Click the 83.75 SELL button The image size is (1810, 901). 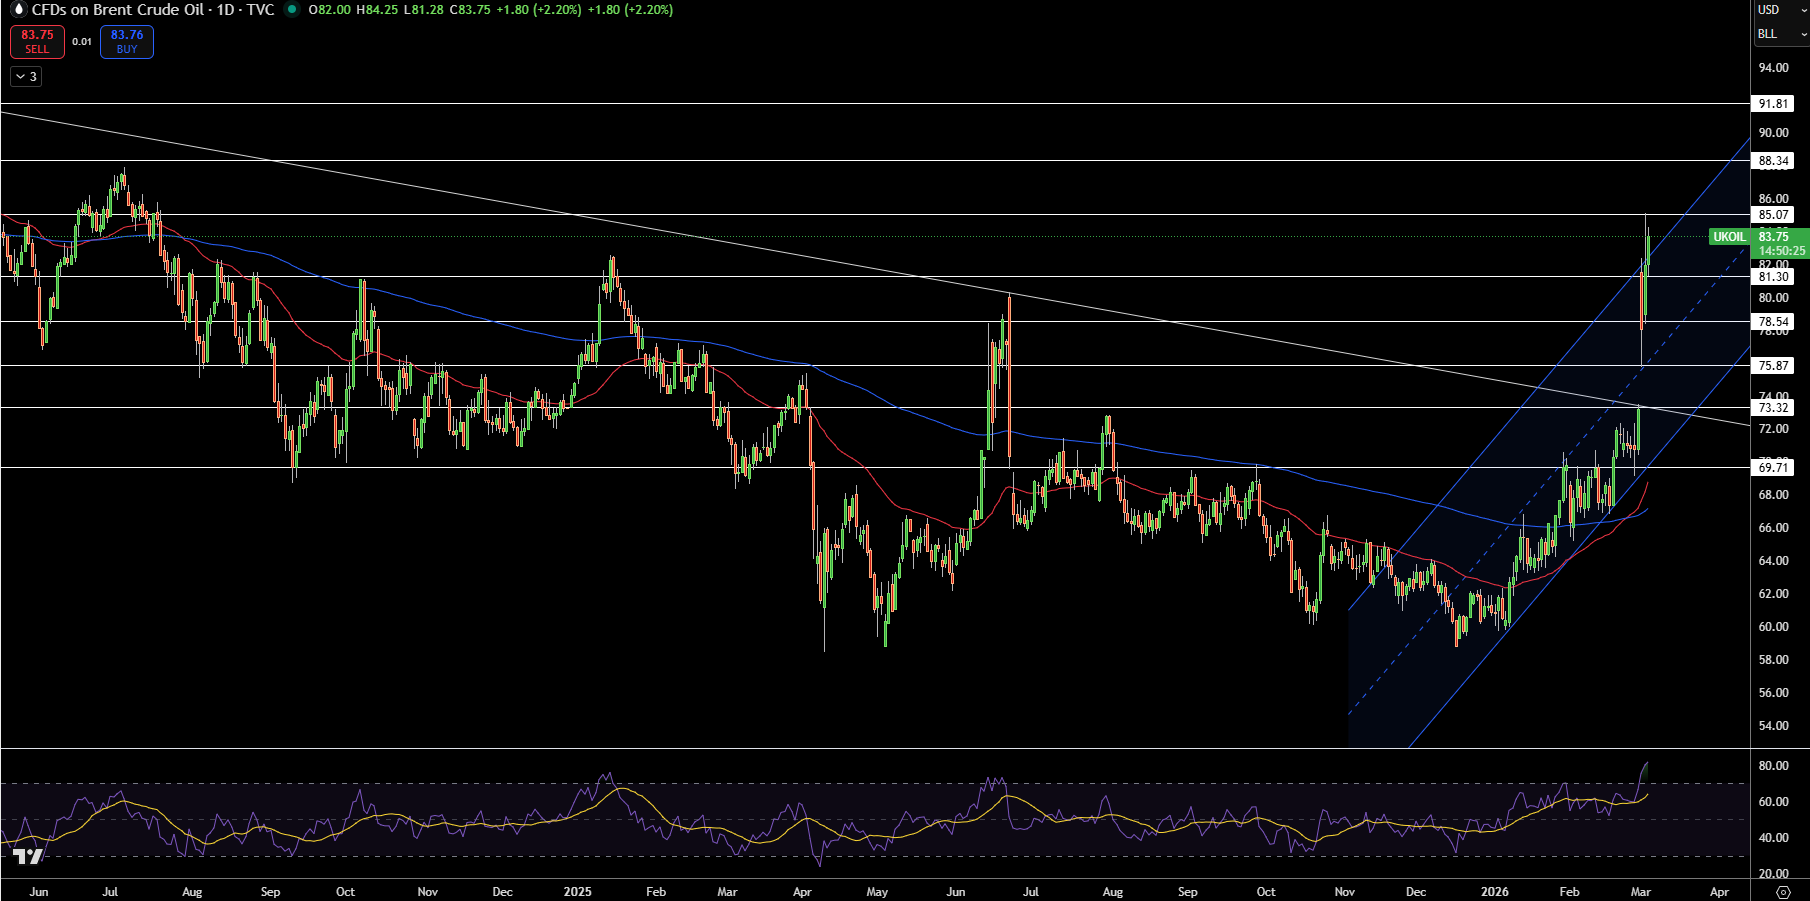point(37,41)
